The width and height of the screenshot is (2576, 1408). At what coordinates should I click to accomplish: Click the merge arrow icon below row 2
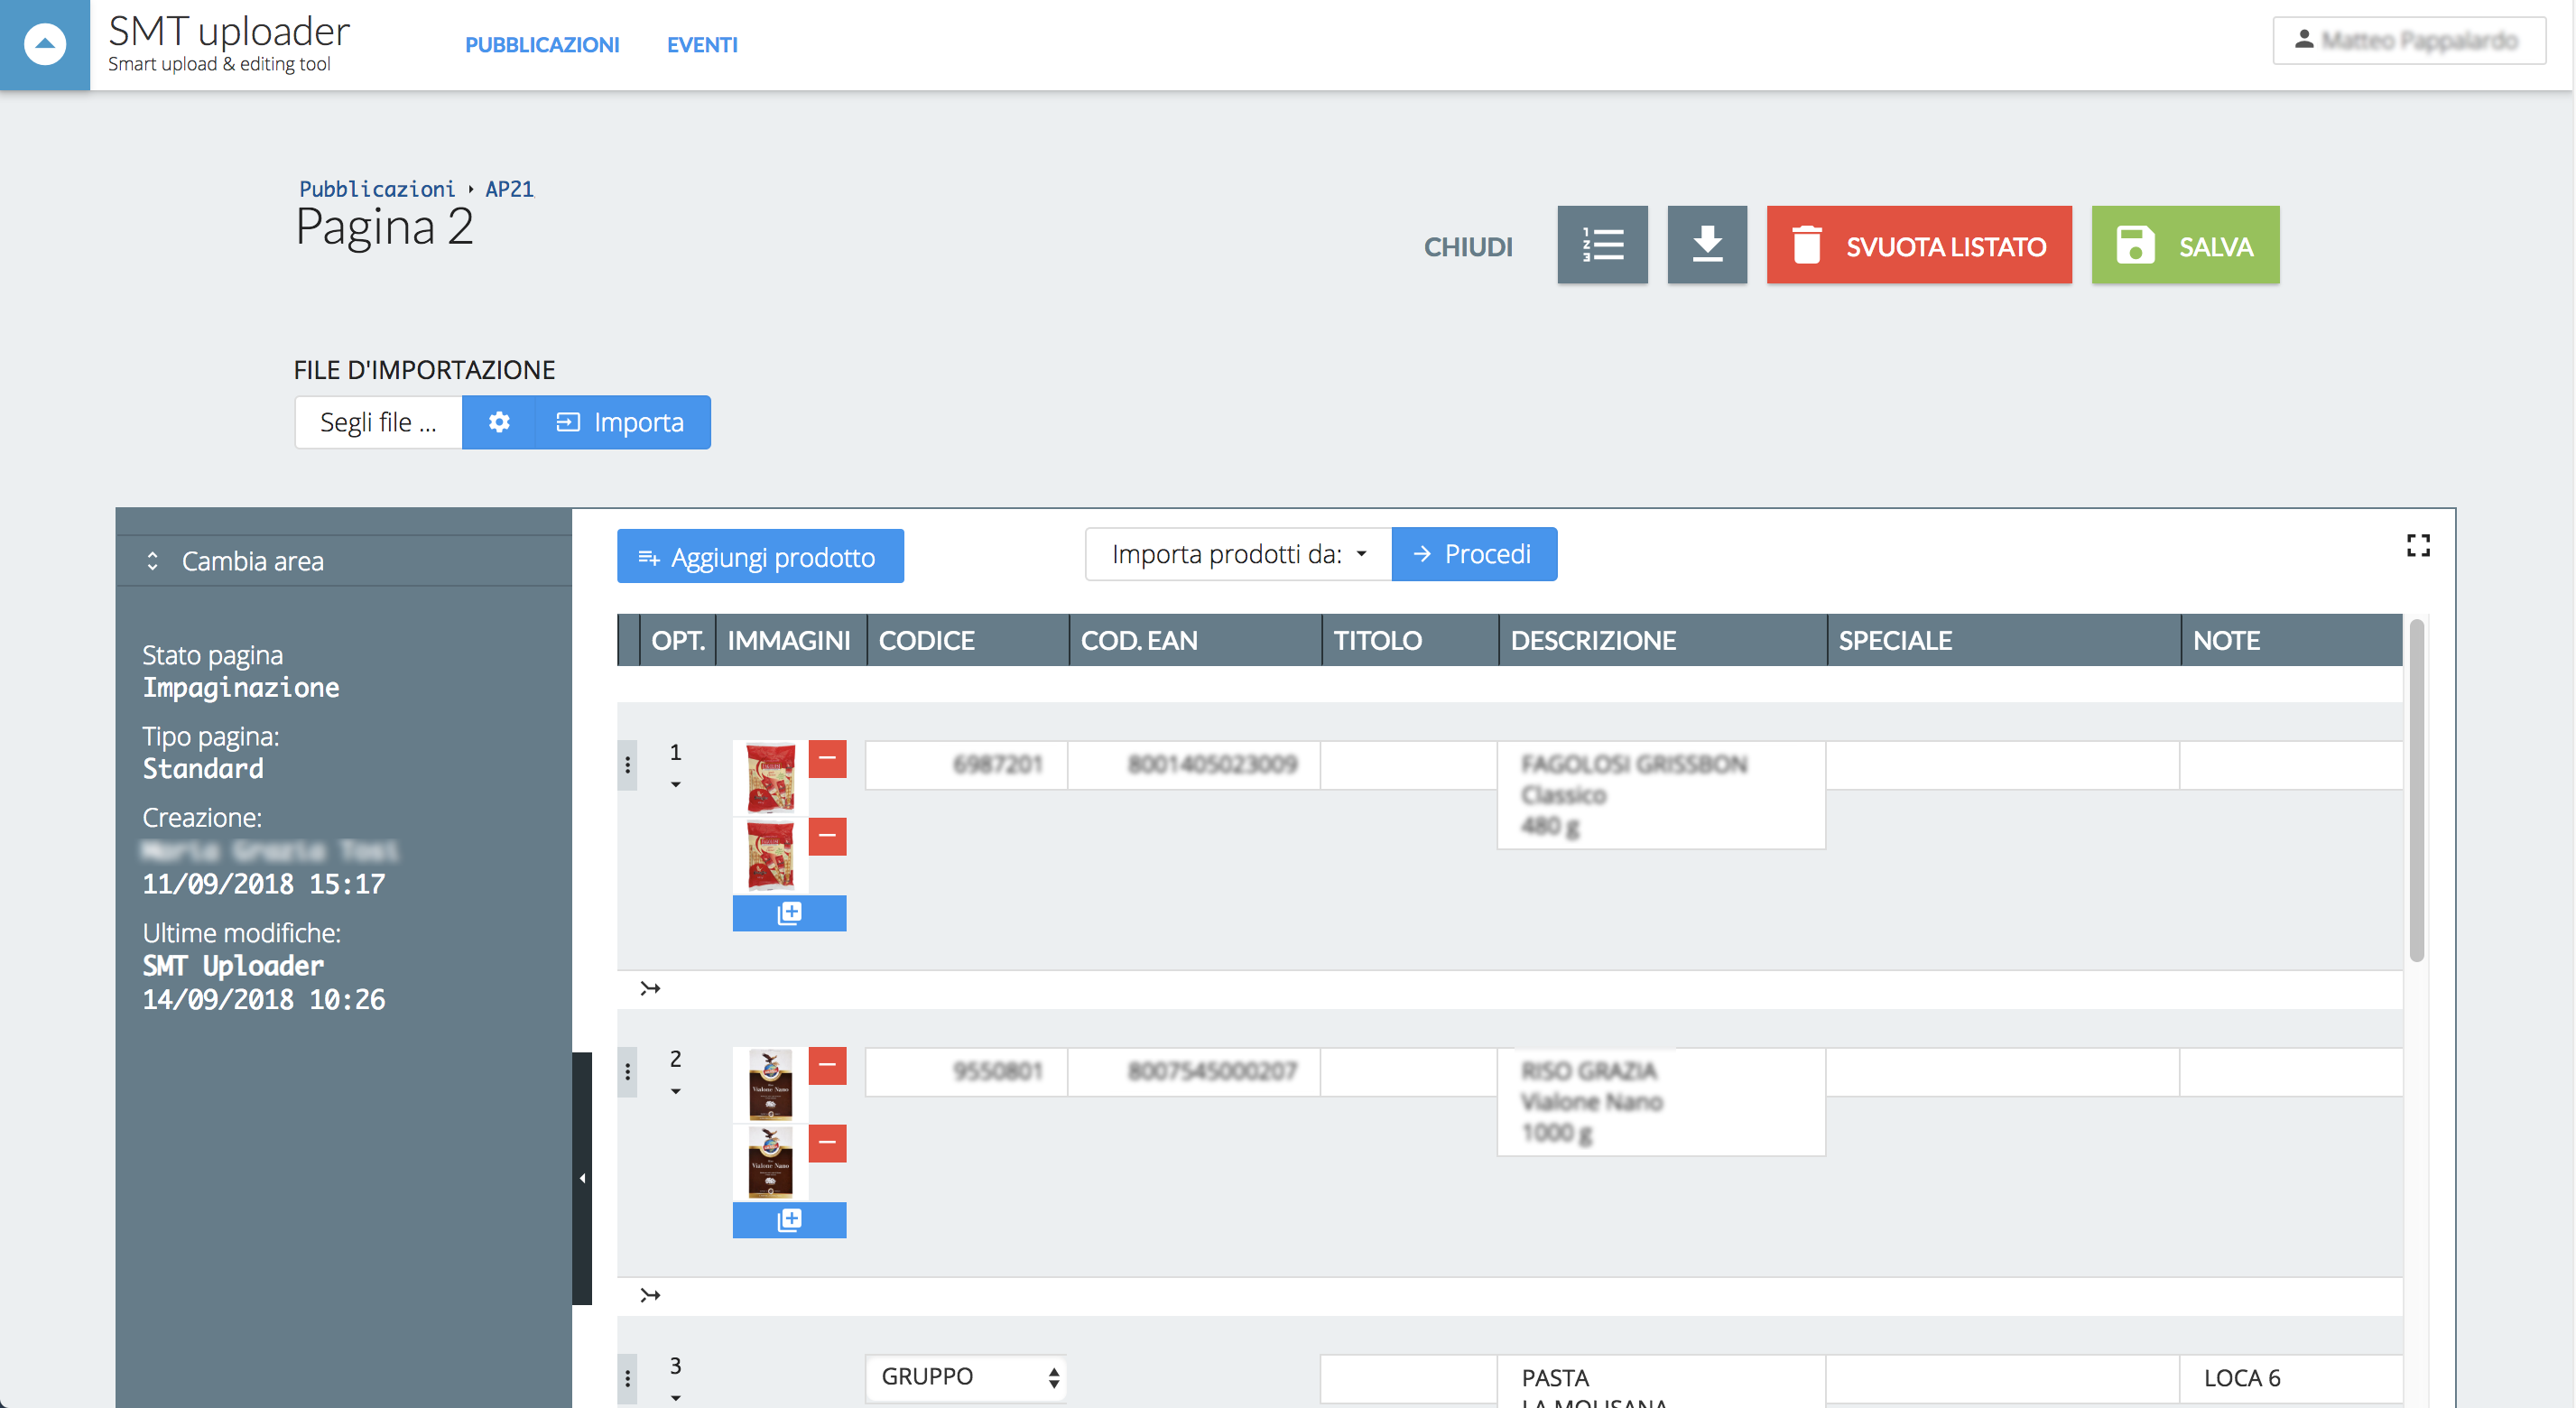point(650,1296)
